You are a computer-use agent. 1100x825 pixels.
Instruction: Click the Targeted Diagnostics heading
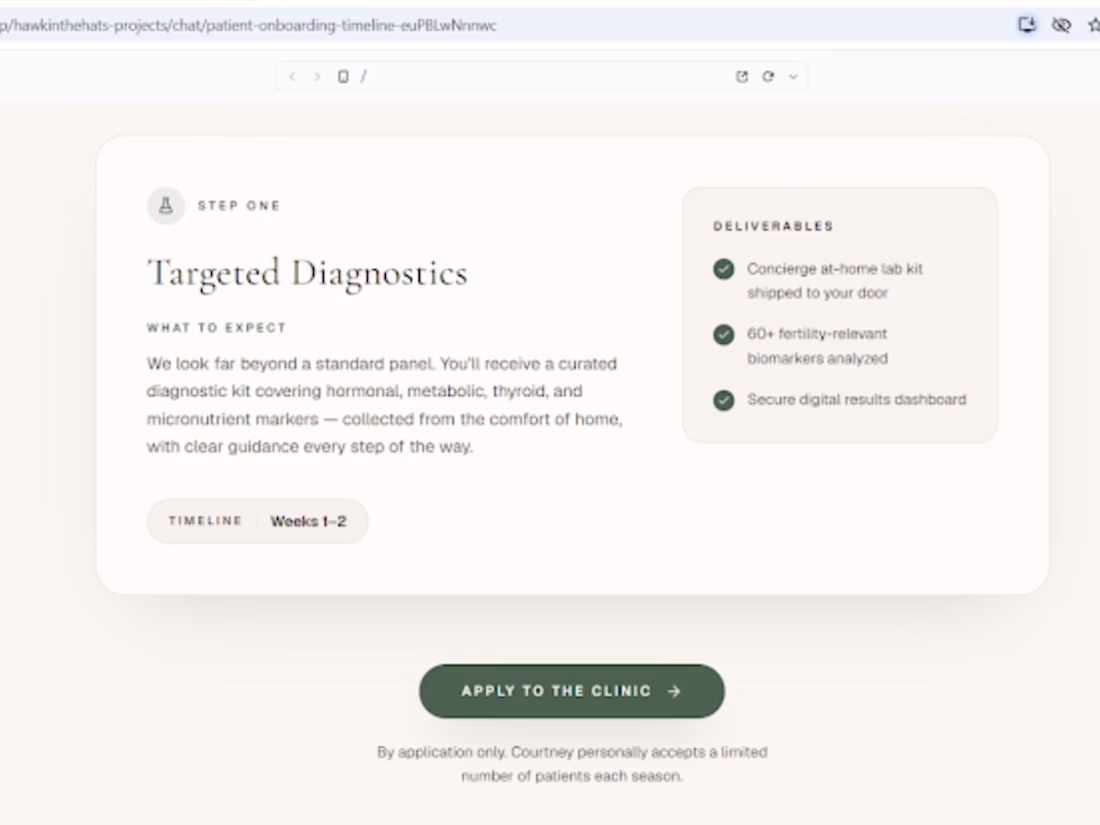click(307, 274)
